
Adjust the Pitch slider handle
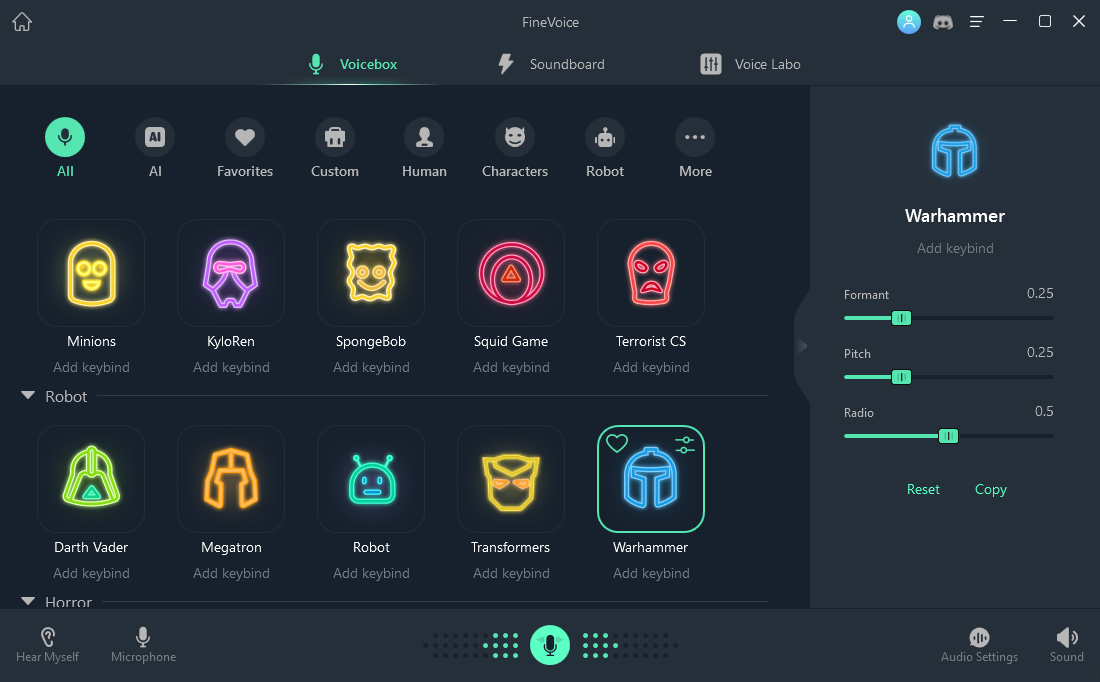click(901, 377)
